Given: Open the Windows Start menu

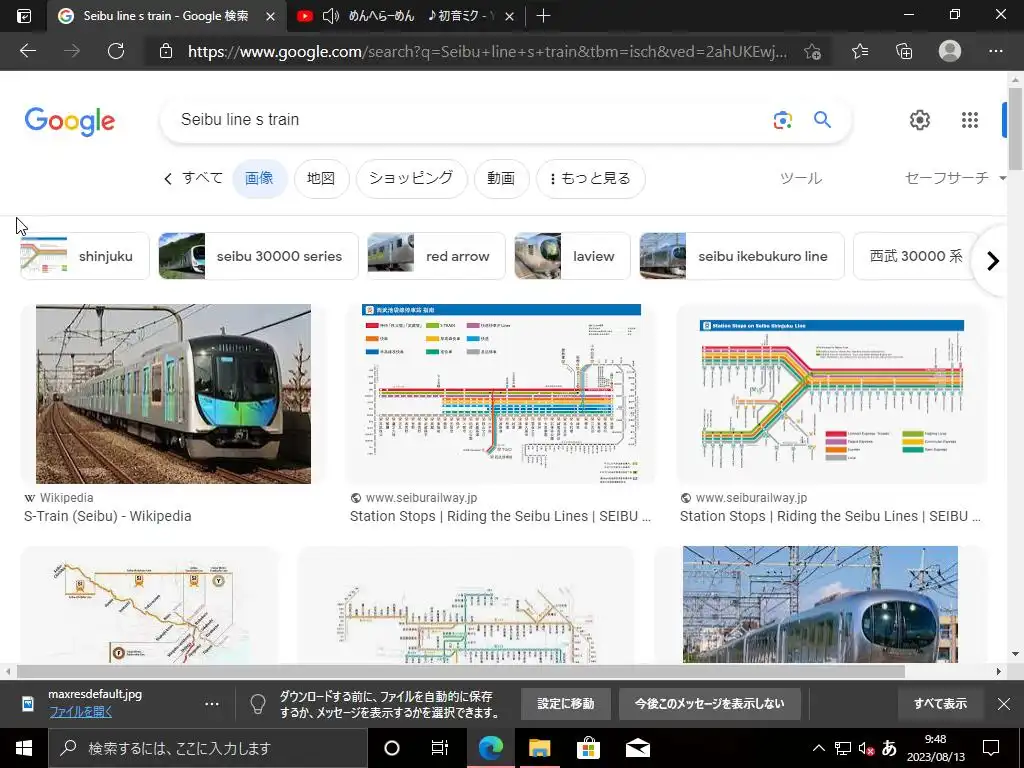Looking at the screenshot, I should coord(24,748).
